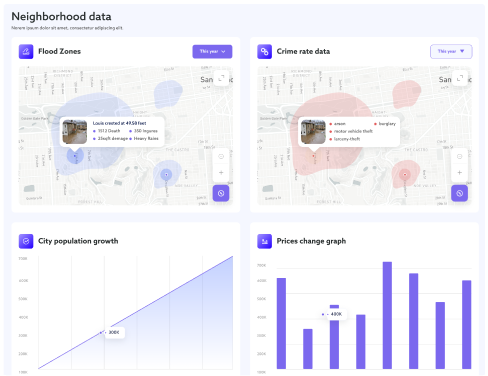488x376 pixels.
Task: Click the "Flood Zones" title
Action: pos(59,51)
